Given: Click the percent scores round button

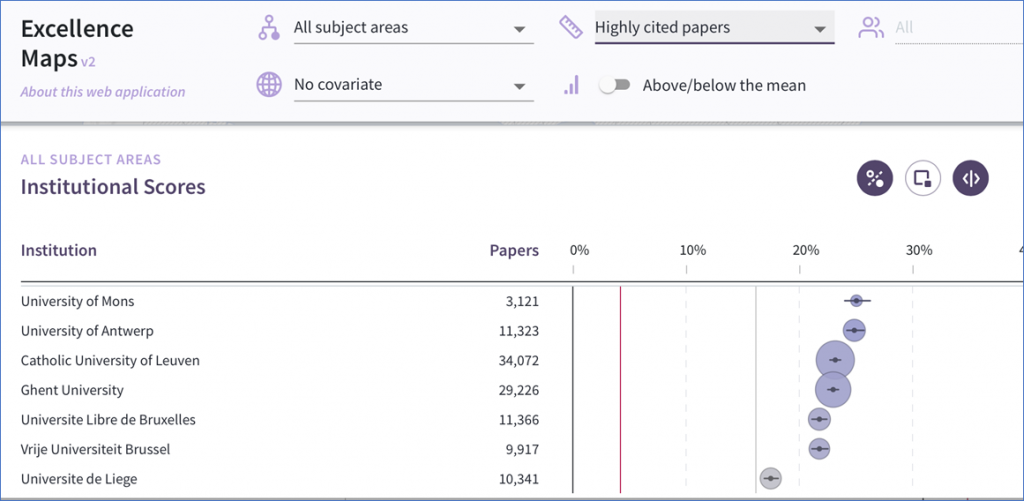Looking at the screenshot, I should point(874,178).
